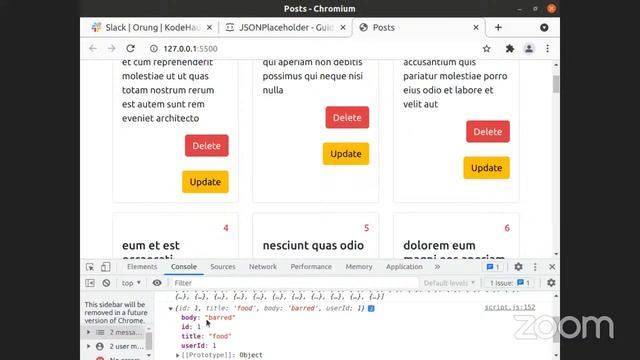Click the page vertical scrollbar thumb
Viewport: 640px width, 360px height.
(x=556, y=84)
